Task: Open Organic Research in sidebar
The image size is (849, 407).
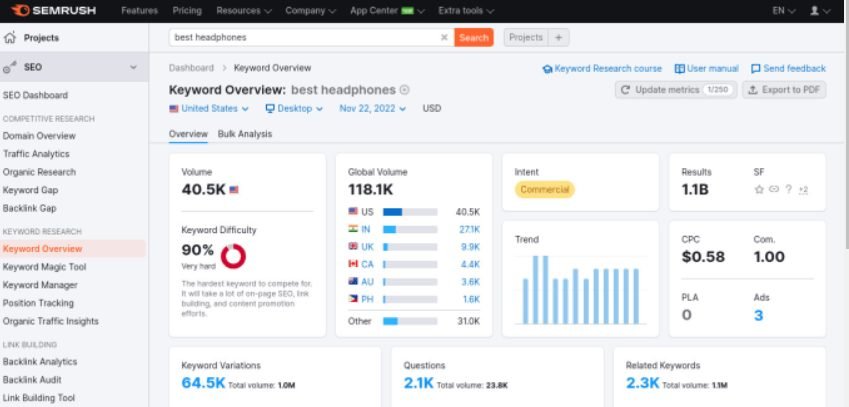Action: 39,172
